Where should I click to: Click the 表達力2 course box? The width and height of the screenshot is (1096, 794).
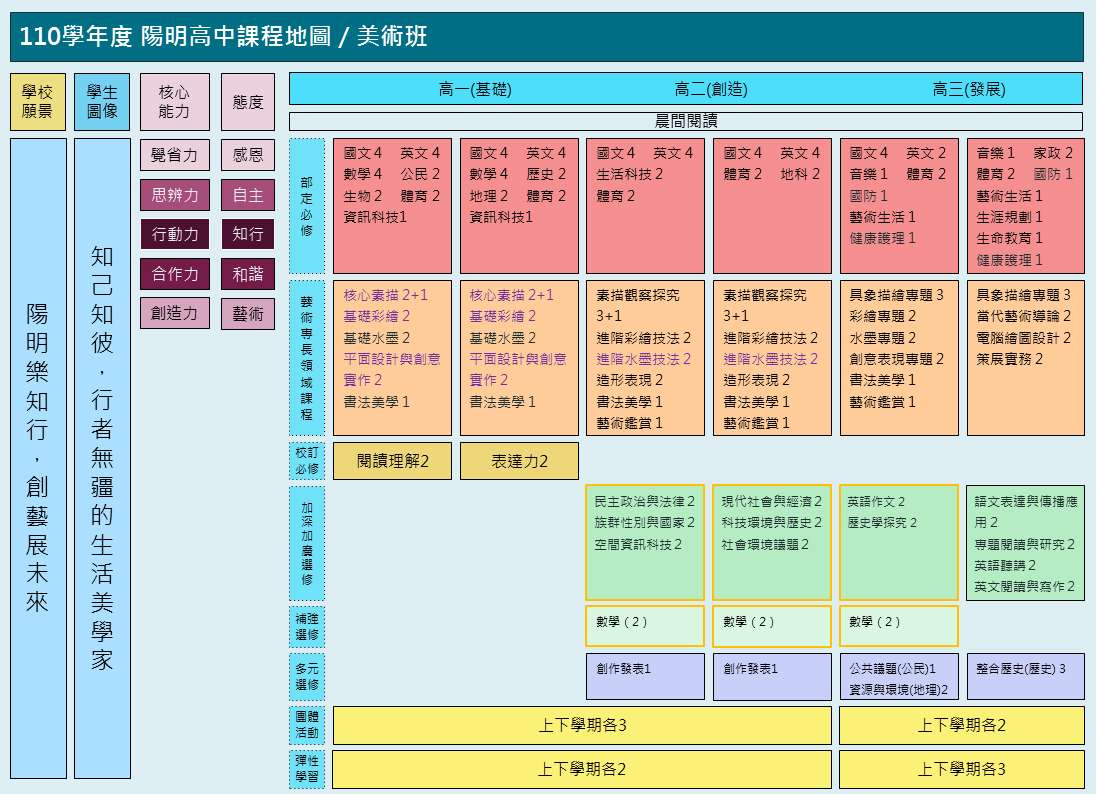(x=519, y=461)
